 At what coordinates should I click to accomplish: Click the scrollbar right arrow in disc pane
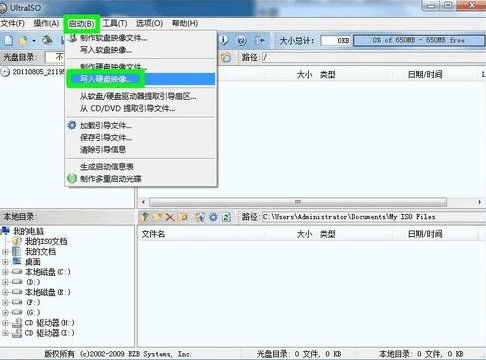click(x=480, y=202)
